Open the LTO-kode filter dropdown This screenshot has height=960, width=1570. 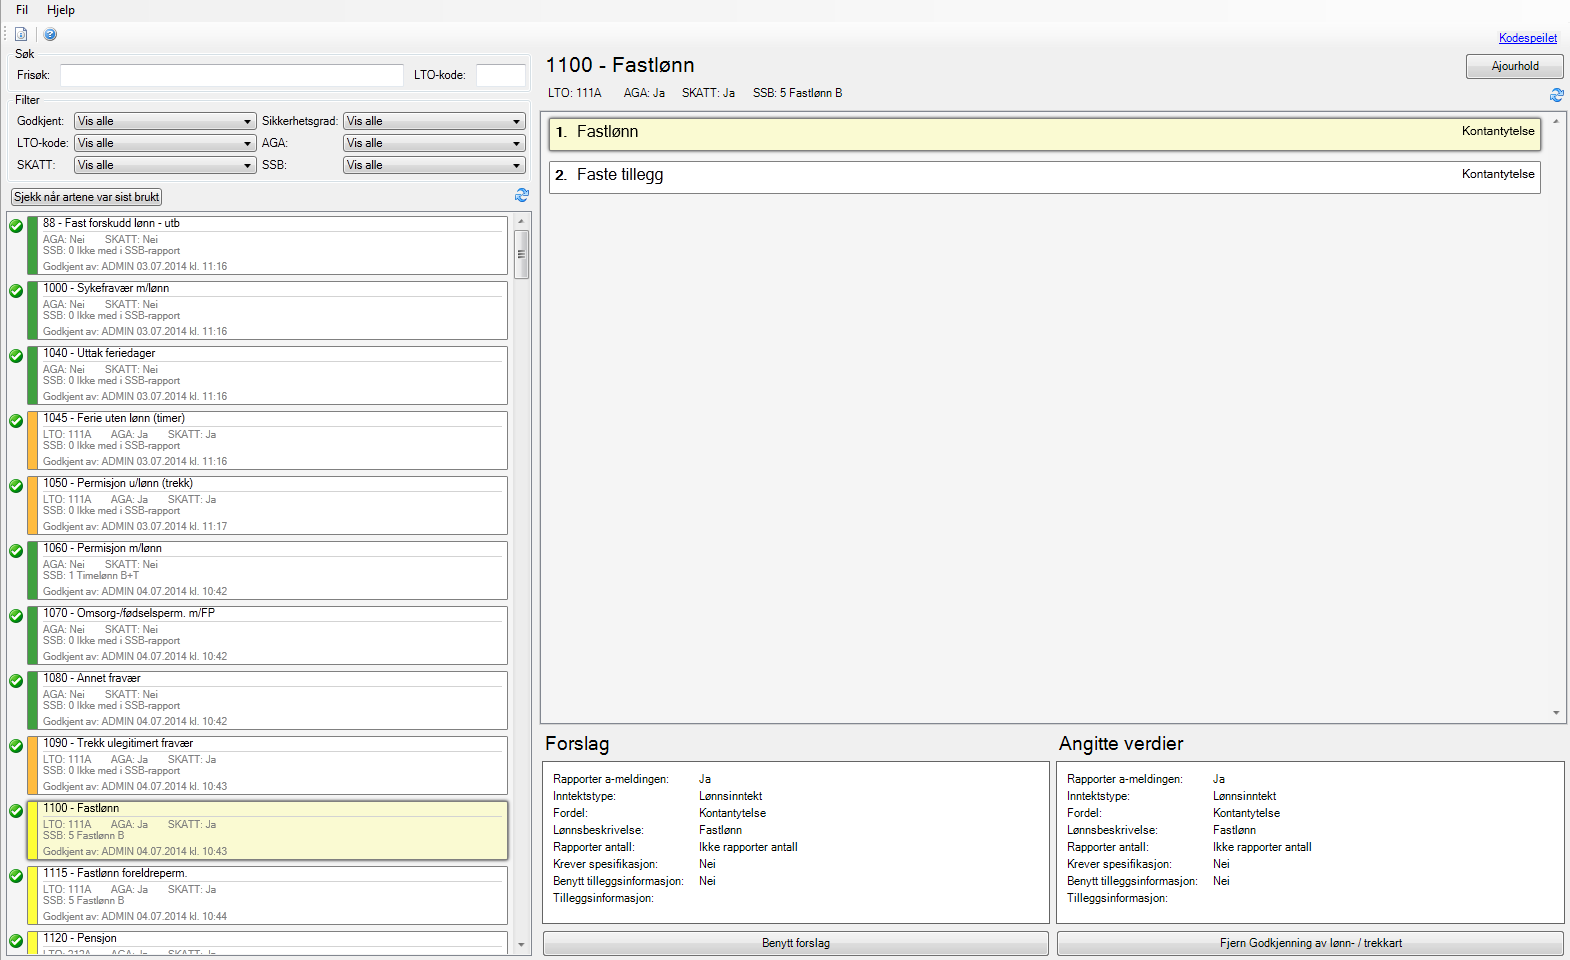click(165, 143)
